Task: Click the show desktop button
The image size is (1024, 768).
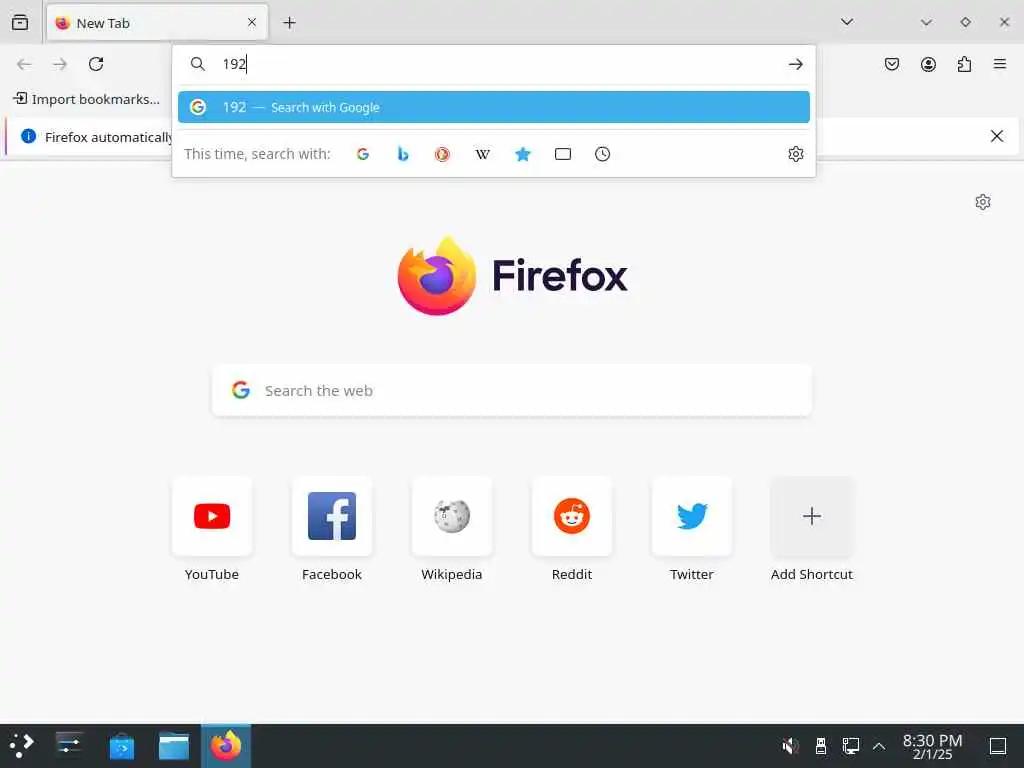Action: (x=998, y=746)
